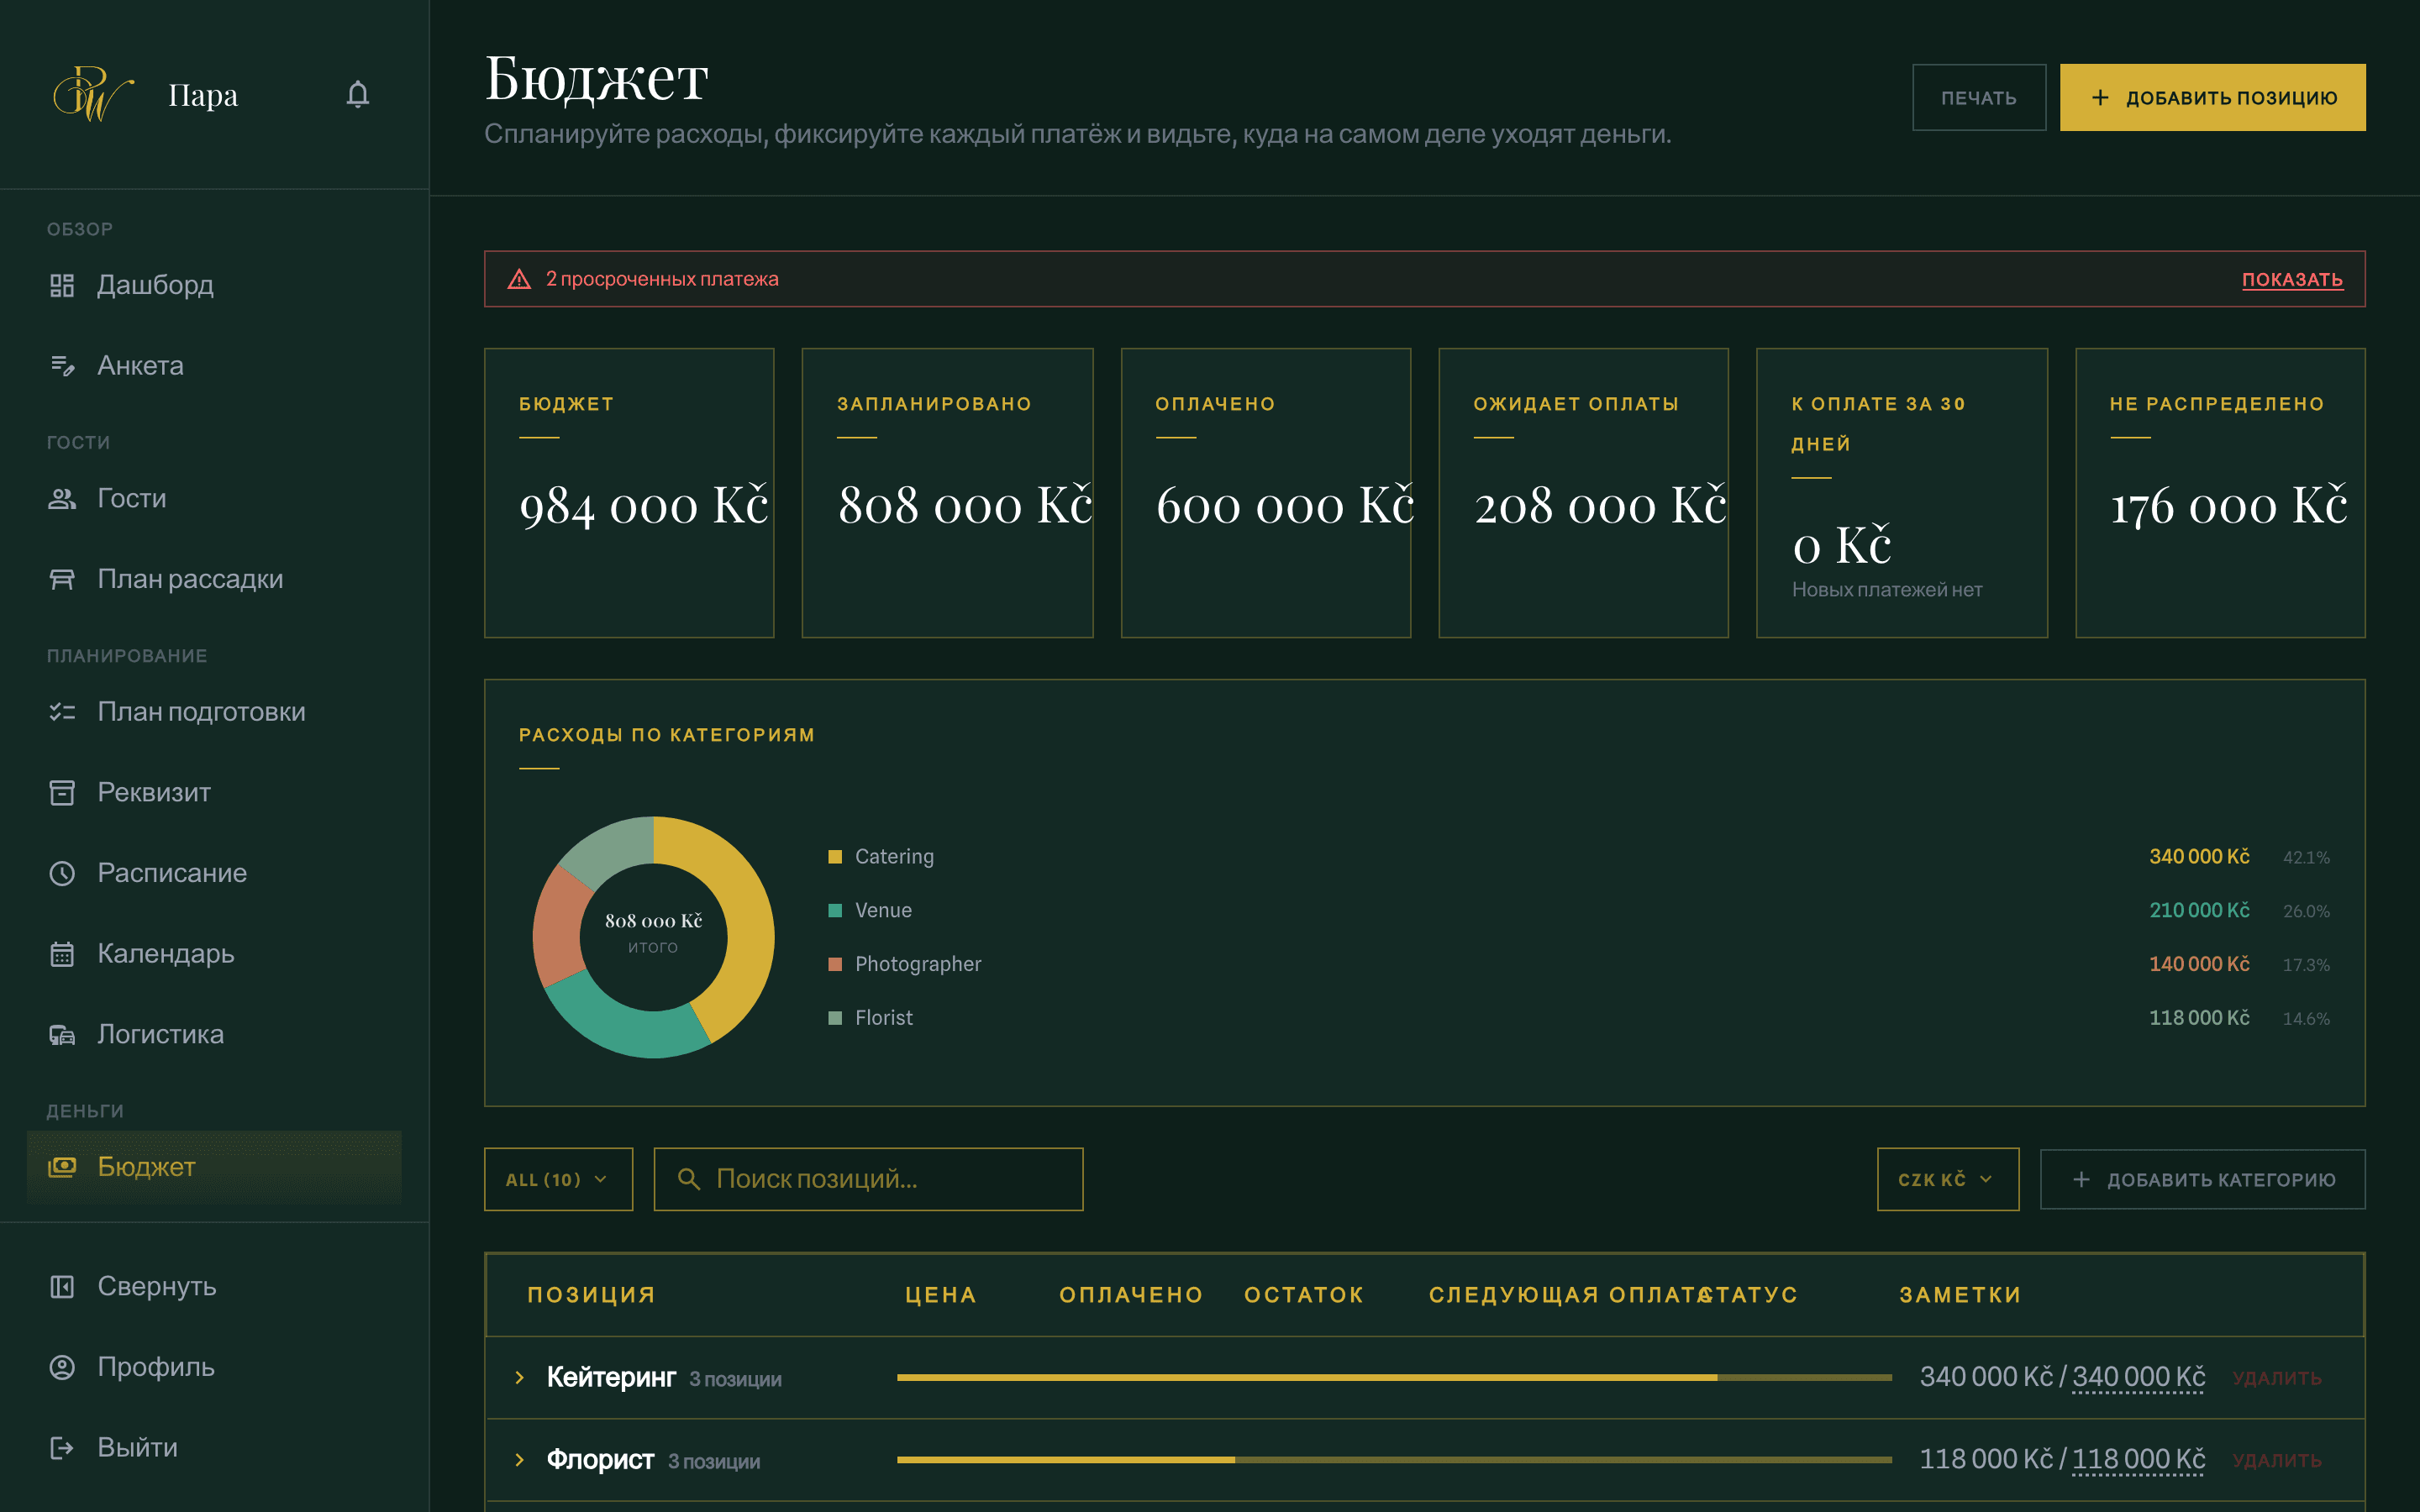Click the План рассадки table icon
This screenshot has height=1512, width=2420.
pos(62,579)
